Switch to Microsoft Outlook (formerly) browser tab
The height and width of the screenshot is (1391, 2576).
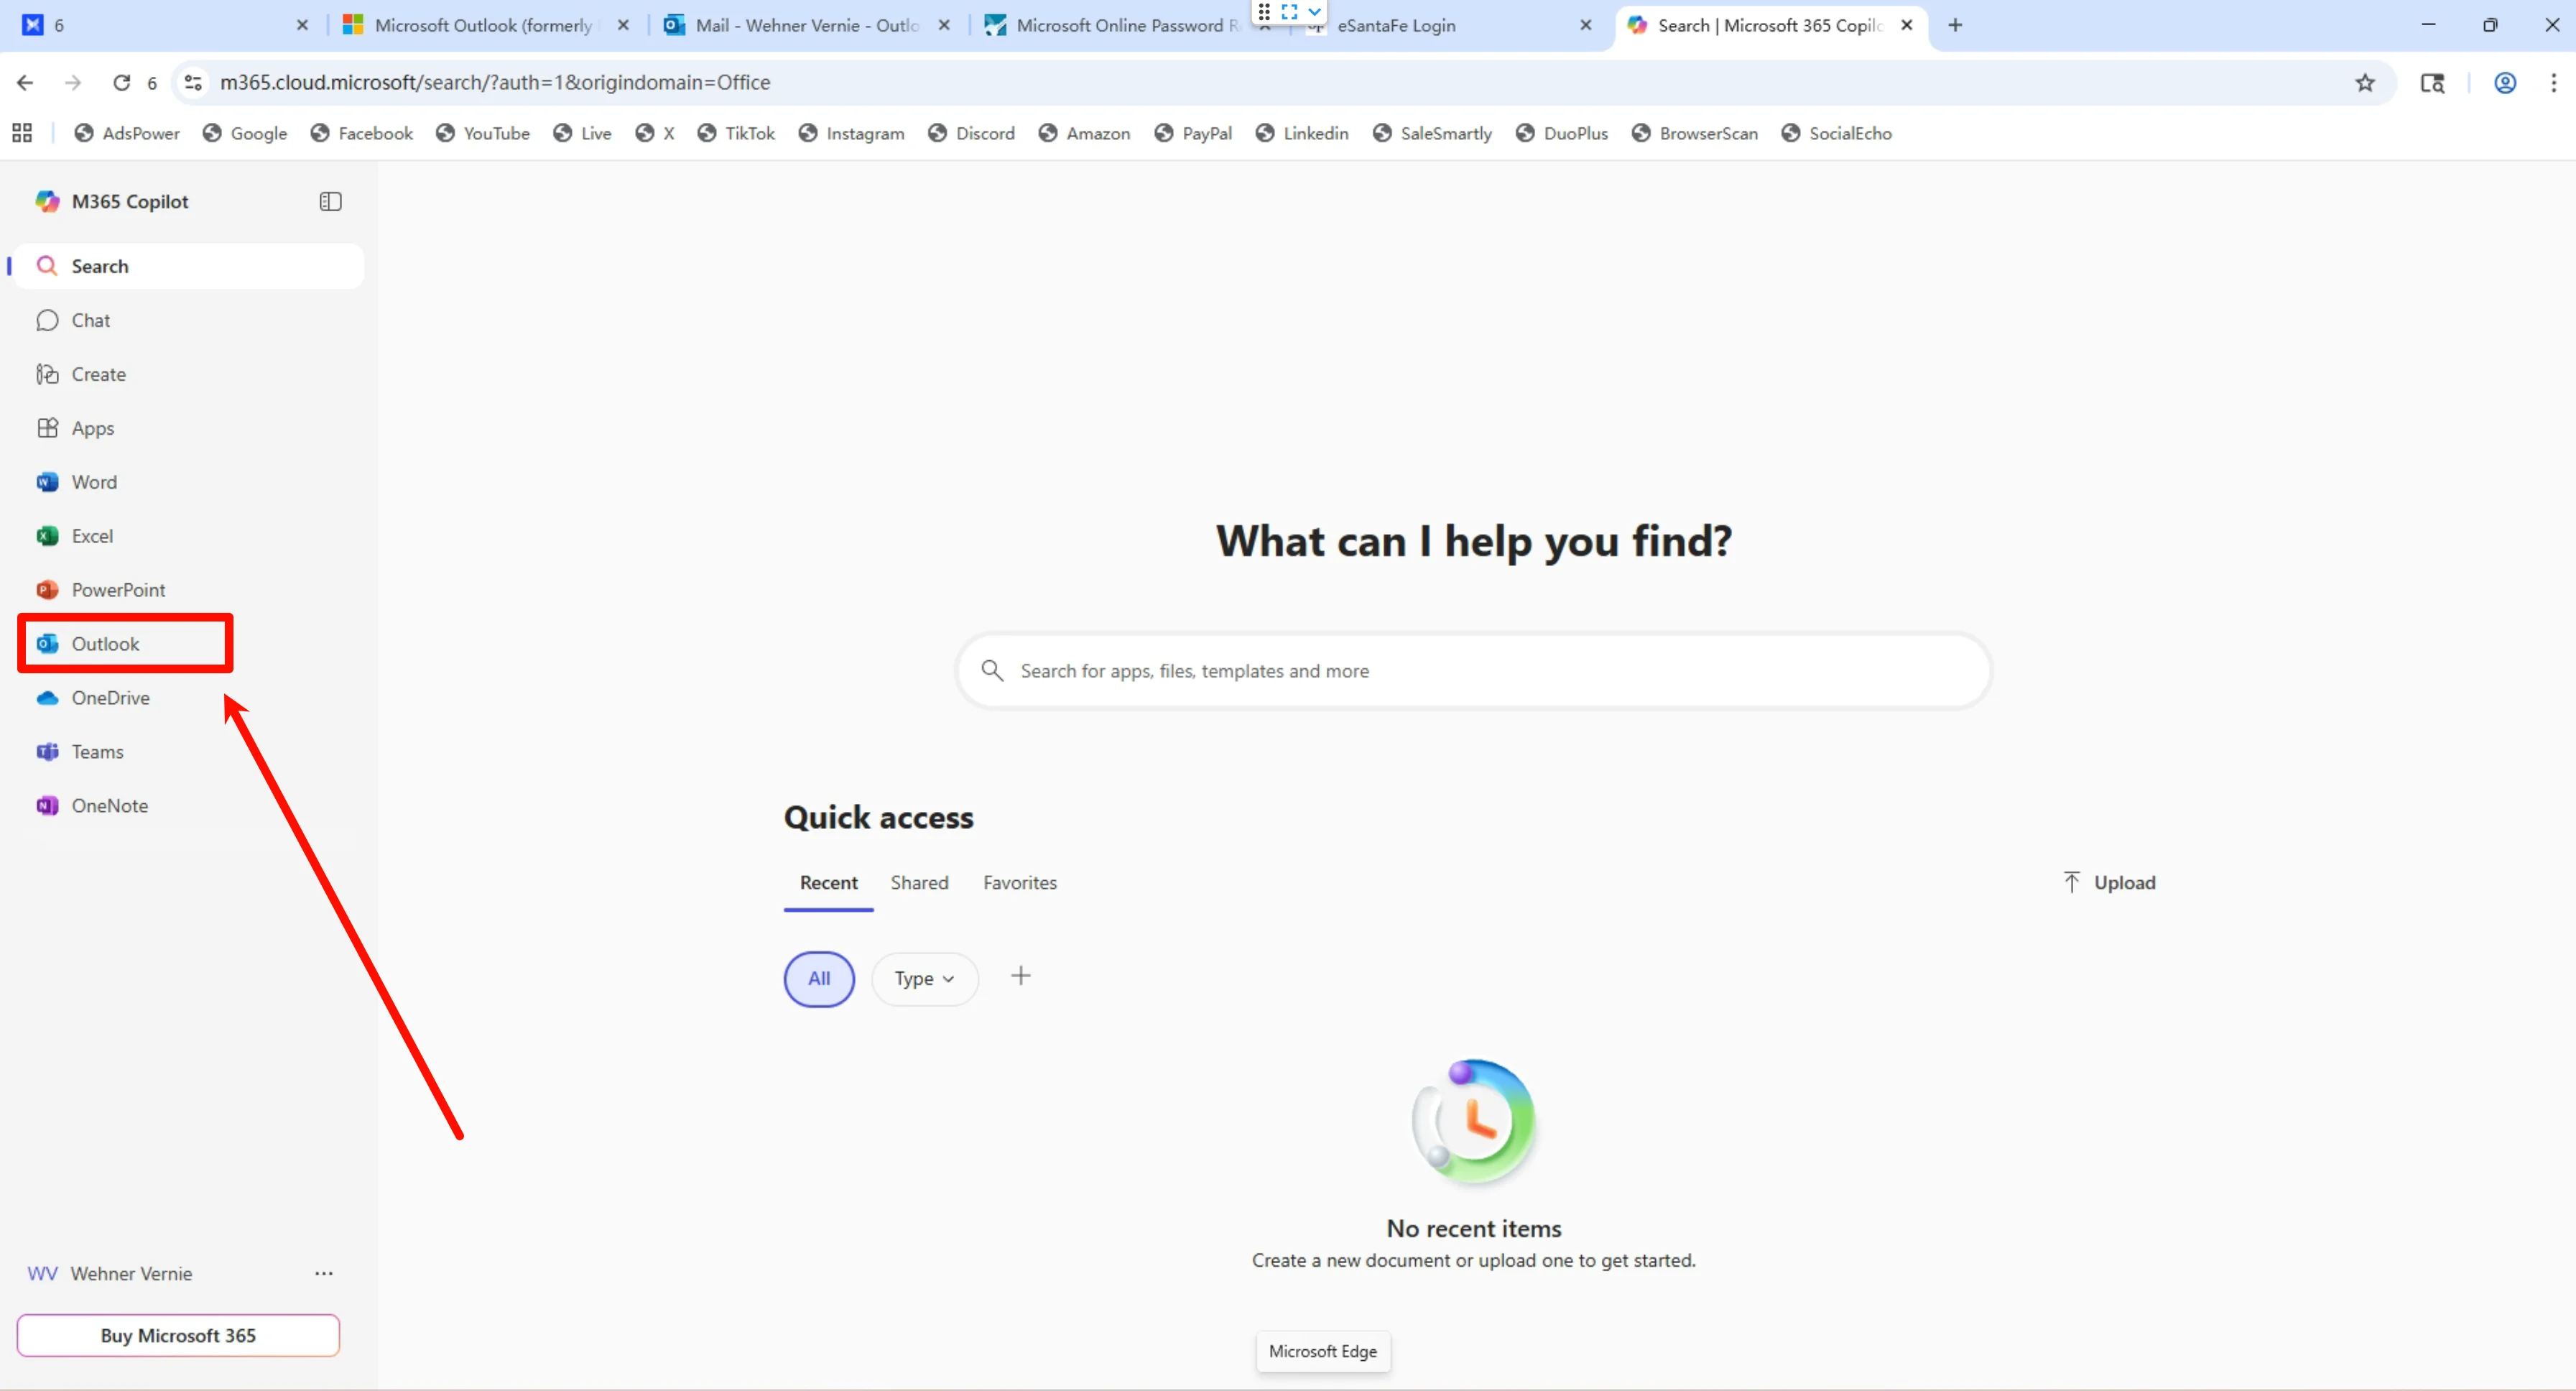click(x=485, y=25)
